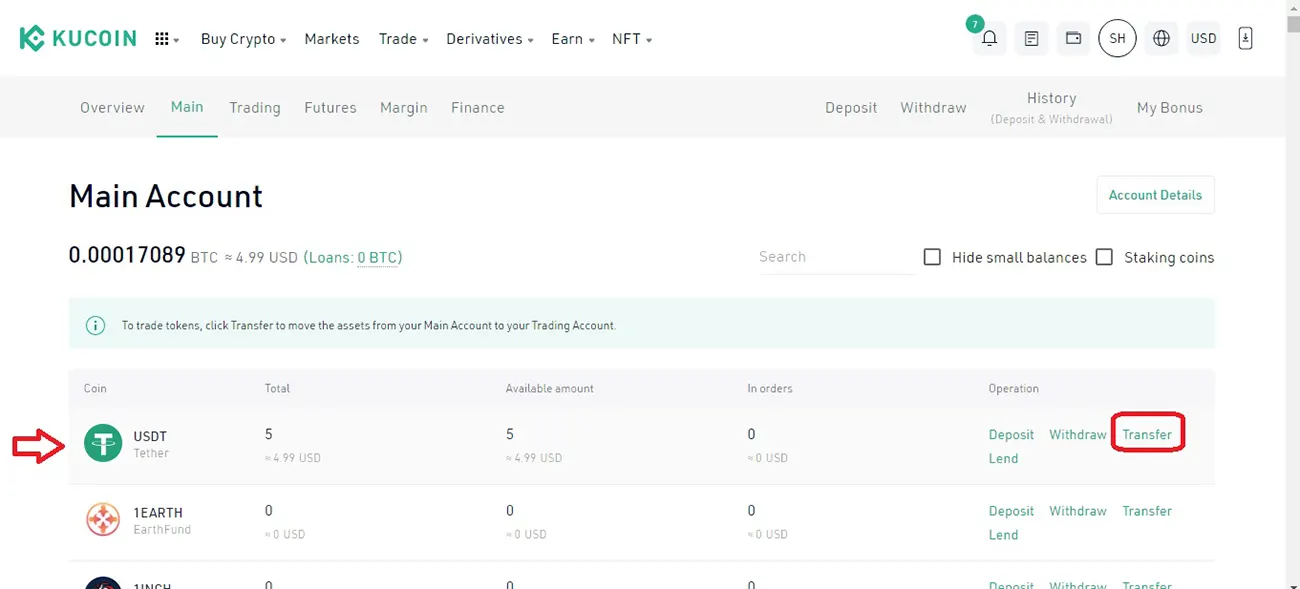Click the Tether coin icon
The height and width of the screenshot is (589, 1300).
point(103,443)
